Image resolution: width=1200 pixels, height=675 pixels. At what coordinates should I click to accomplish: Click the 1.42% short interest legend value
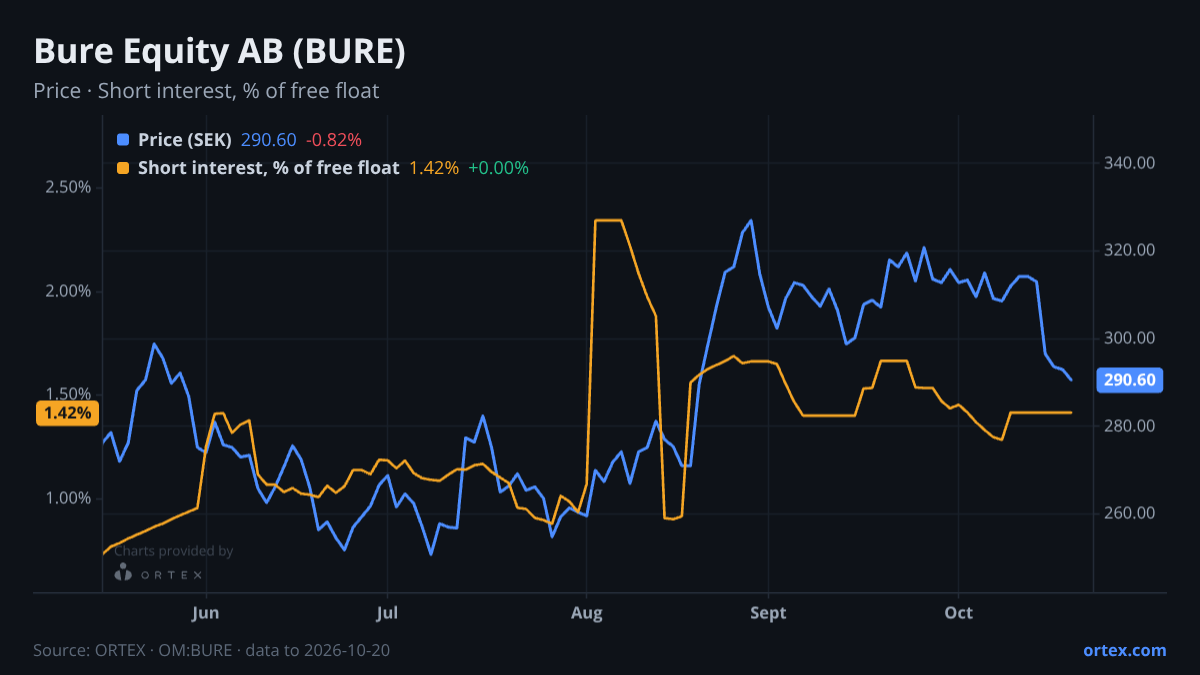[x=434, y=168]
